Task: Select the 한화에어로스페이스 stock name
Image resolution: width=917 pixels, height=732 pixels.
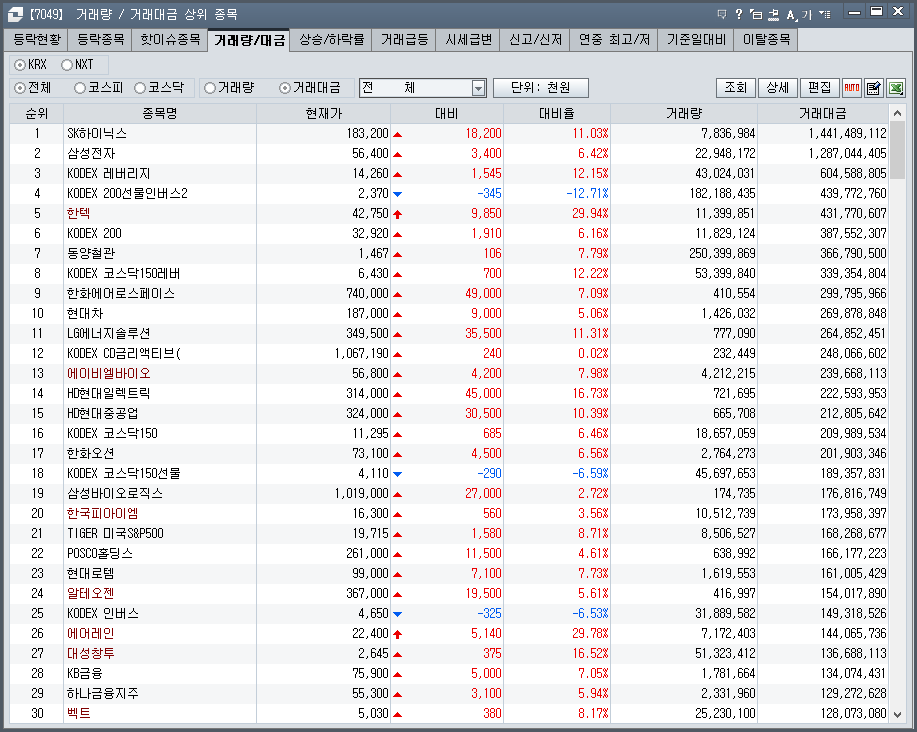Action: point(120,294)
